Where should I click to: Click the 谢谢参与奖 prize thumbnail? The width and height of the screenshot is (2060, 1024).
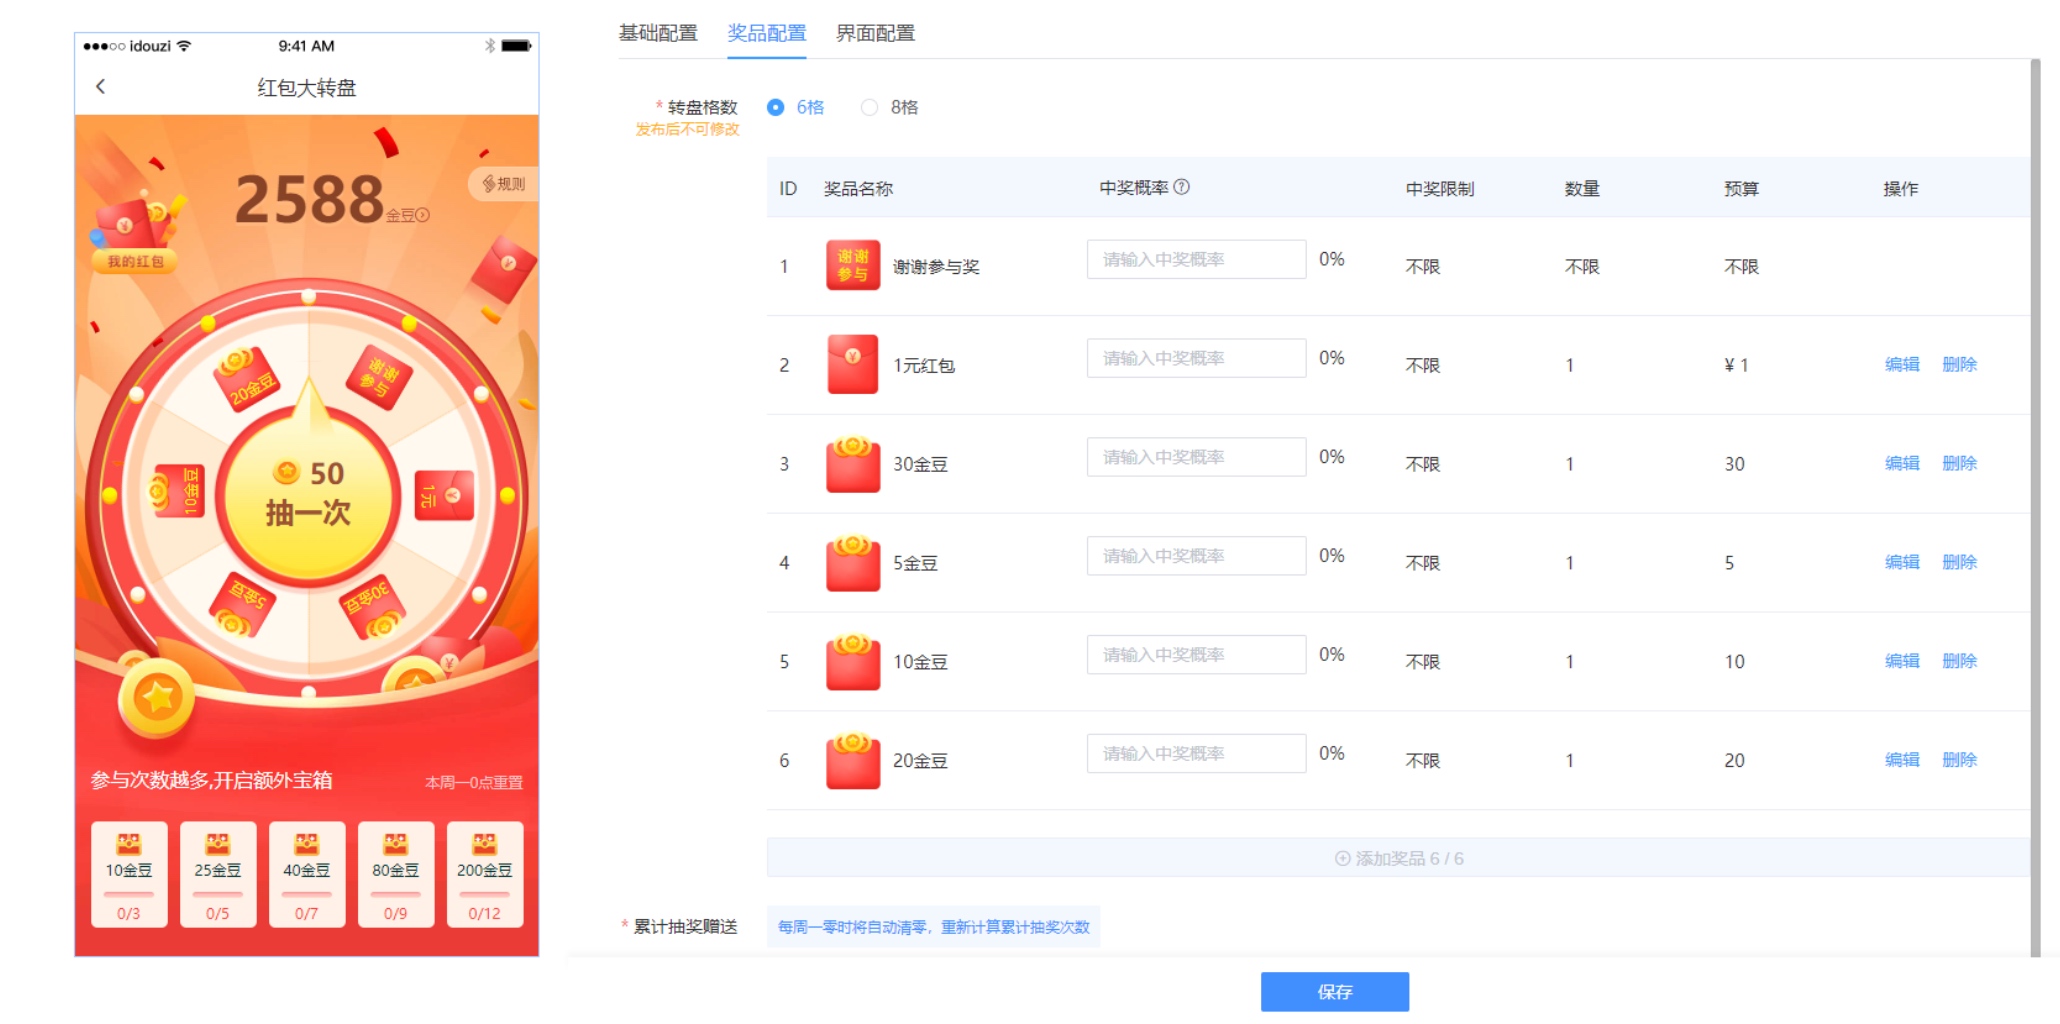click(x=853, y=265)
